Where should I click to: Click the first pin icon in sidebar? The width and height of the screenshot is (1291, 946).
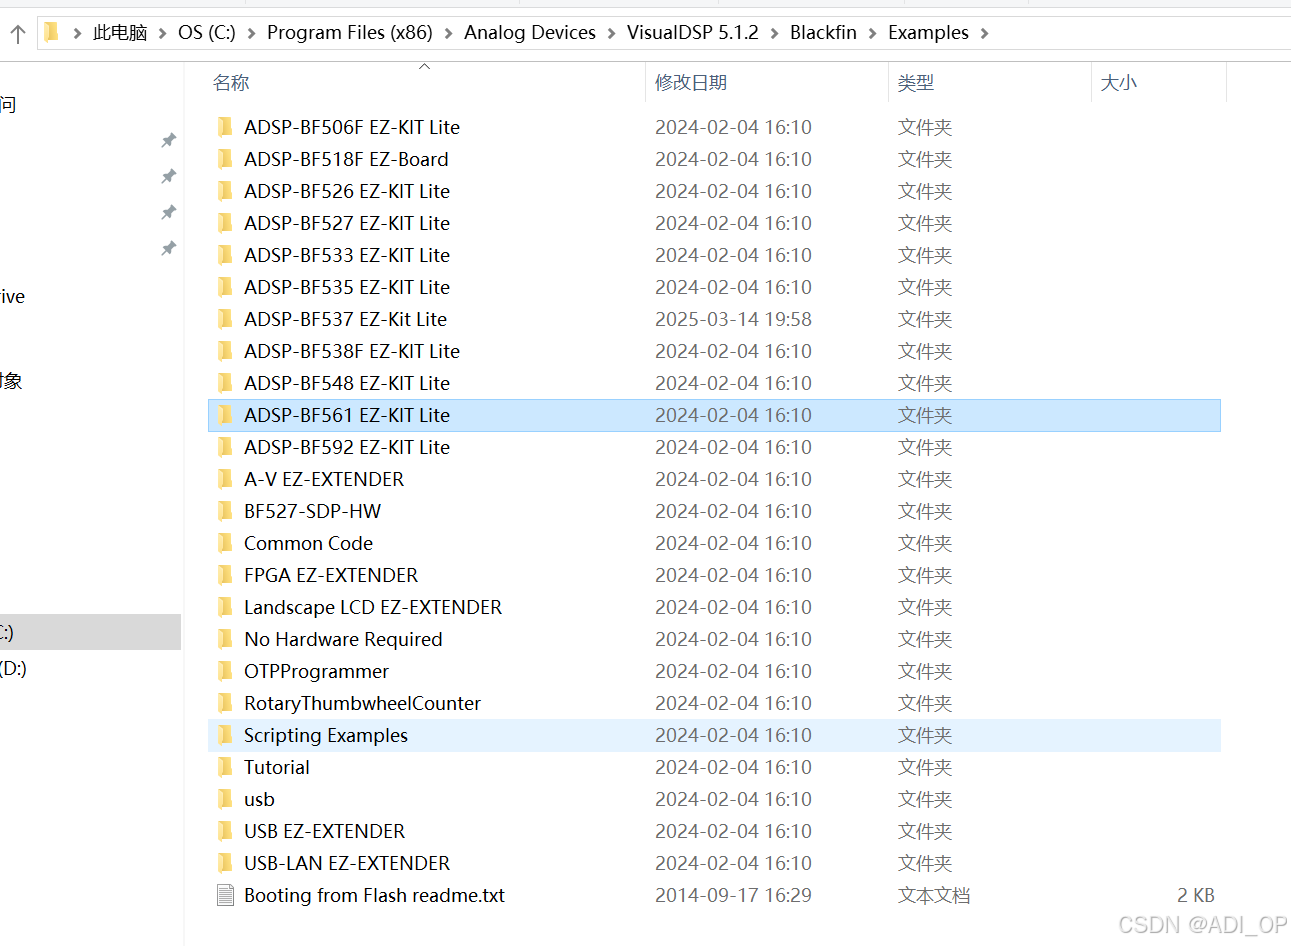[169, 140]
